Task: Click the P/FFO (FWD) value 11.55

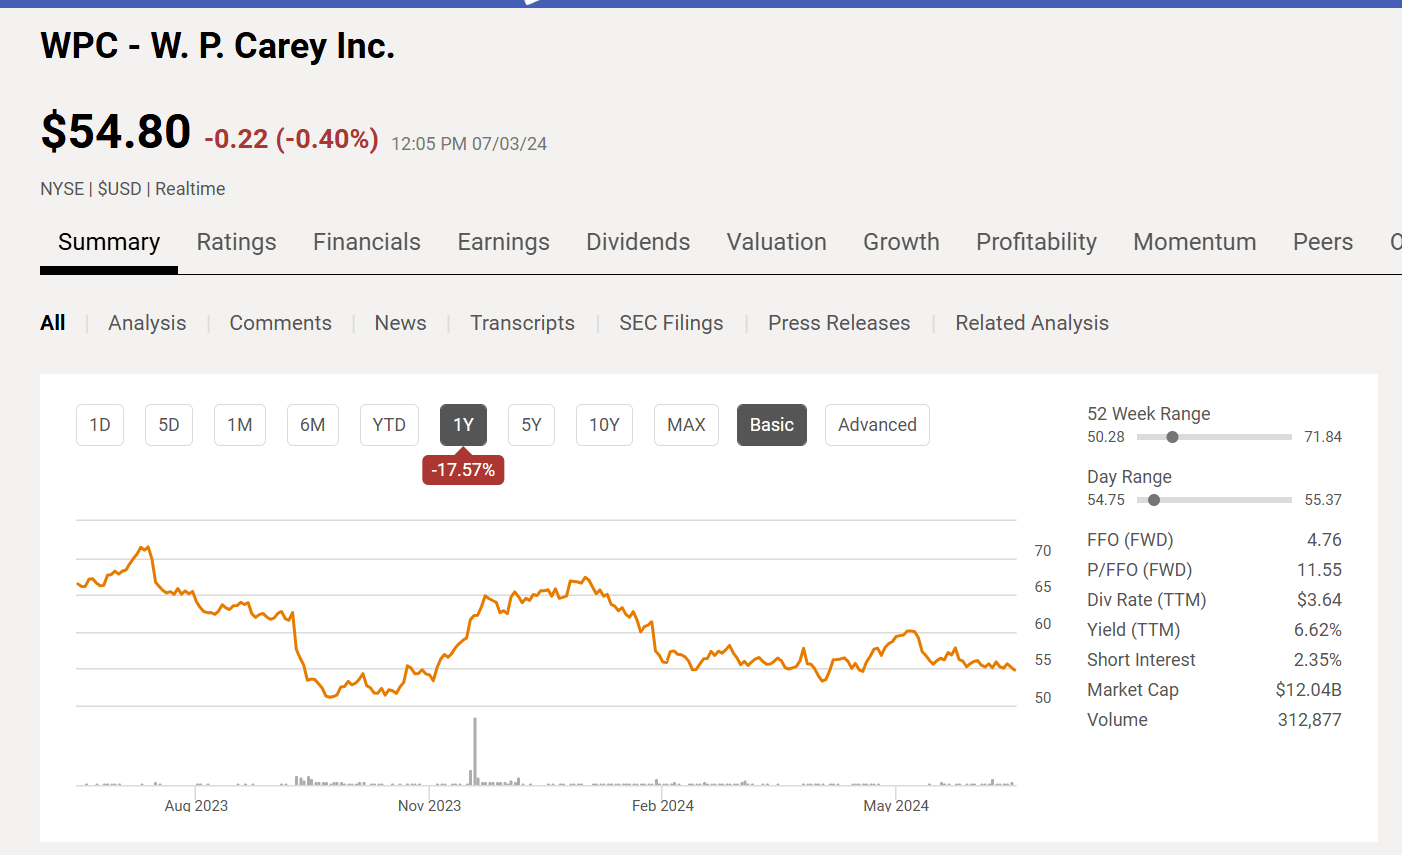Action: click(1319, 570)
